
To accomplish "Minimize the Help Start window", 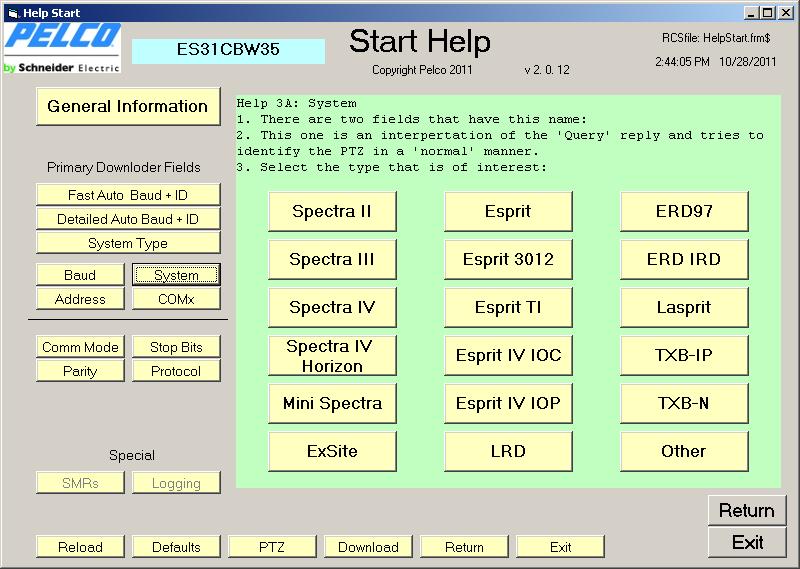I will [751, 13].
